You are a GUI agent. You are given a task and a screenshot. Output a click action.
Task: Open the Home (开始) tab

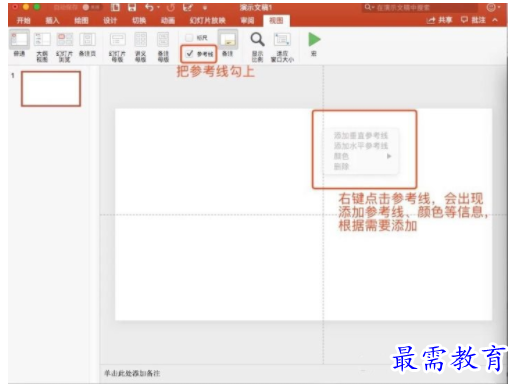click(23, 21)
